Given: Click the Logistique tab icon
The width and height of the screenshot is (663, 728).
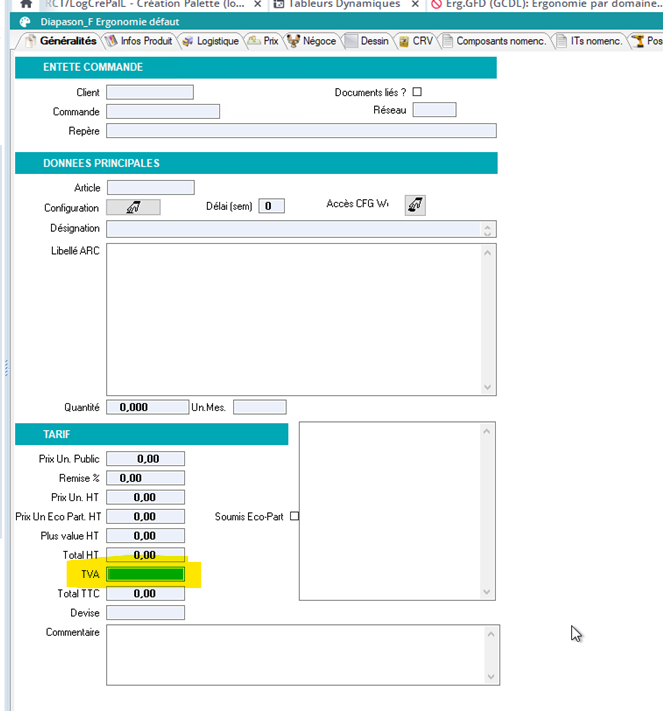Looking at the screenshot, I should tap(187, 41).
